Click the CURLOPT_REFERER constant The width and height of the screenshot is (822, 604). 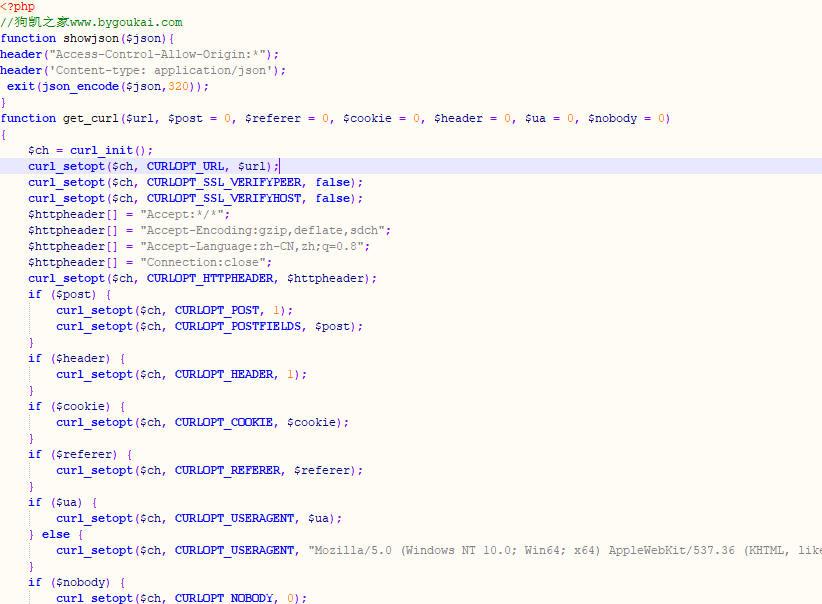point(228,470)
